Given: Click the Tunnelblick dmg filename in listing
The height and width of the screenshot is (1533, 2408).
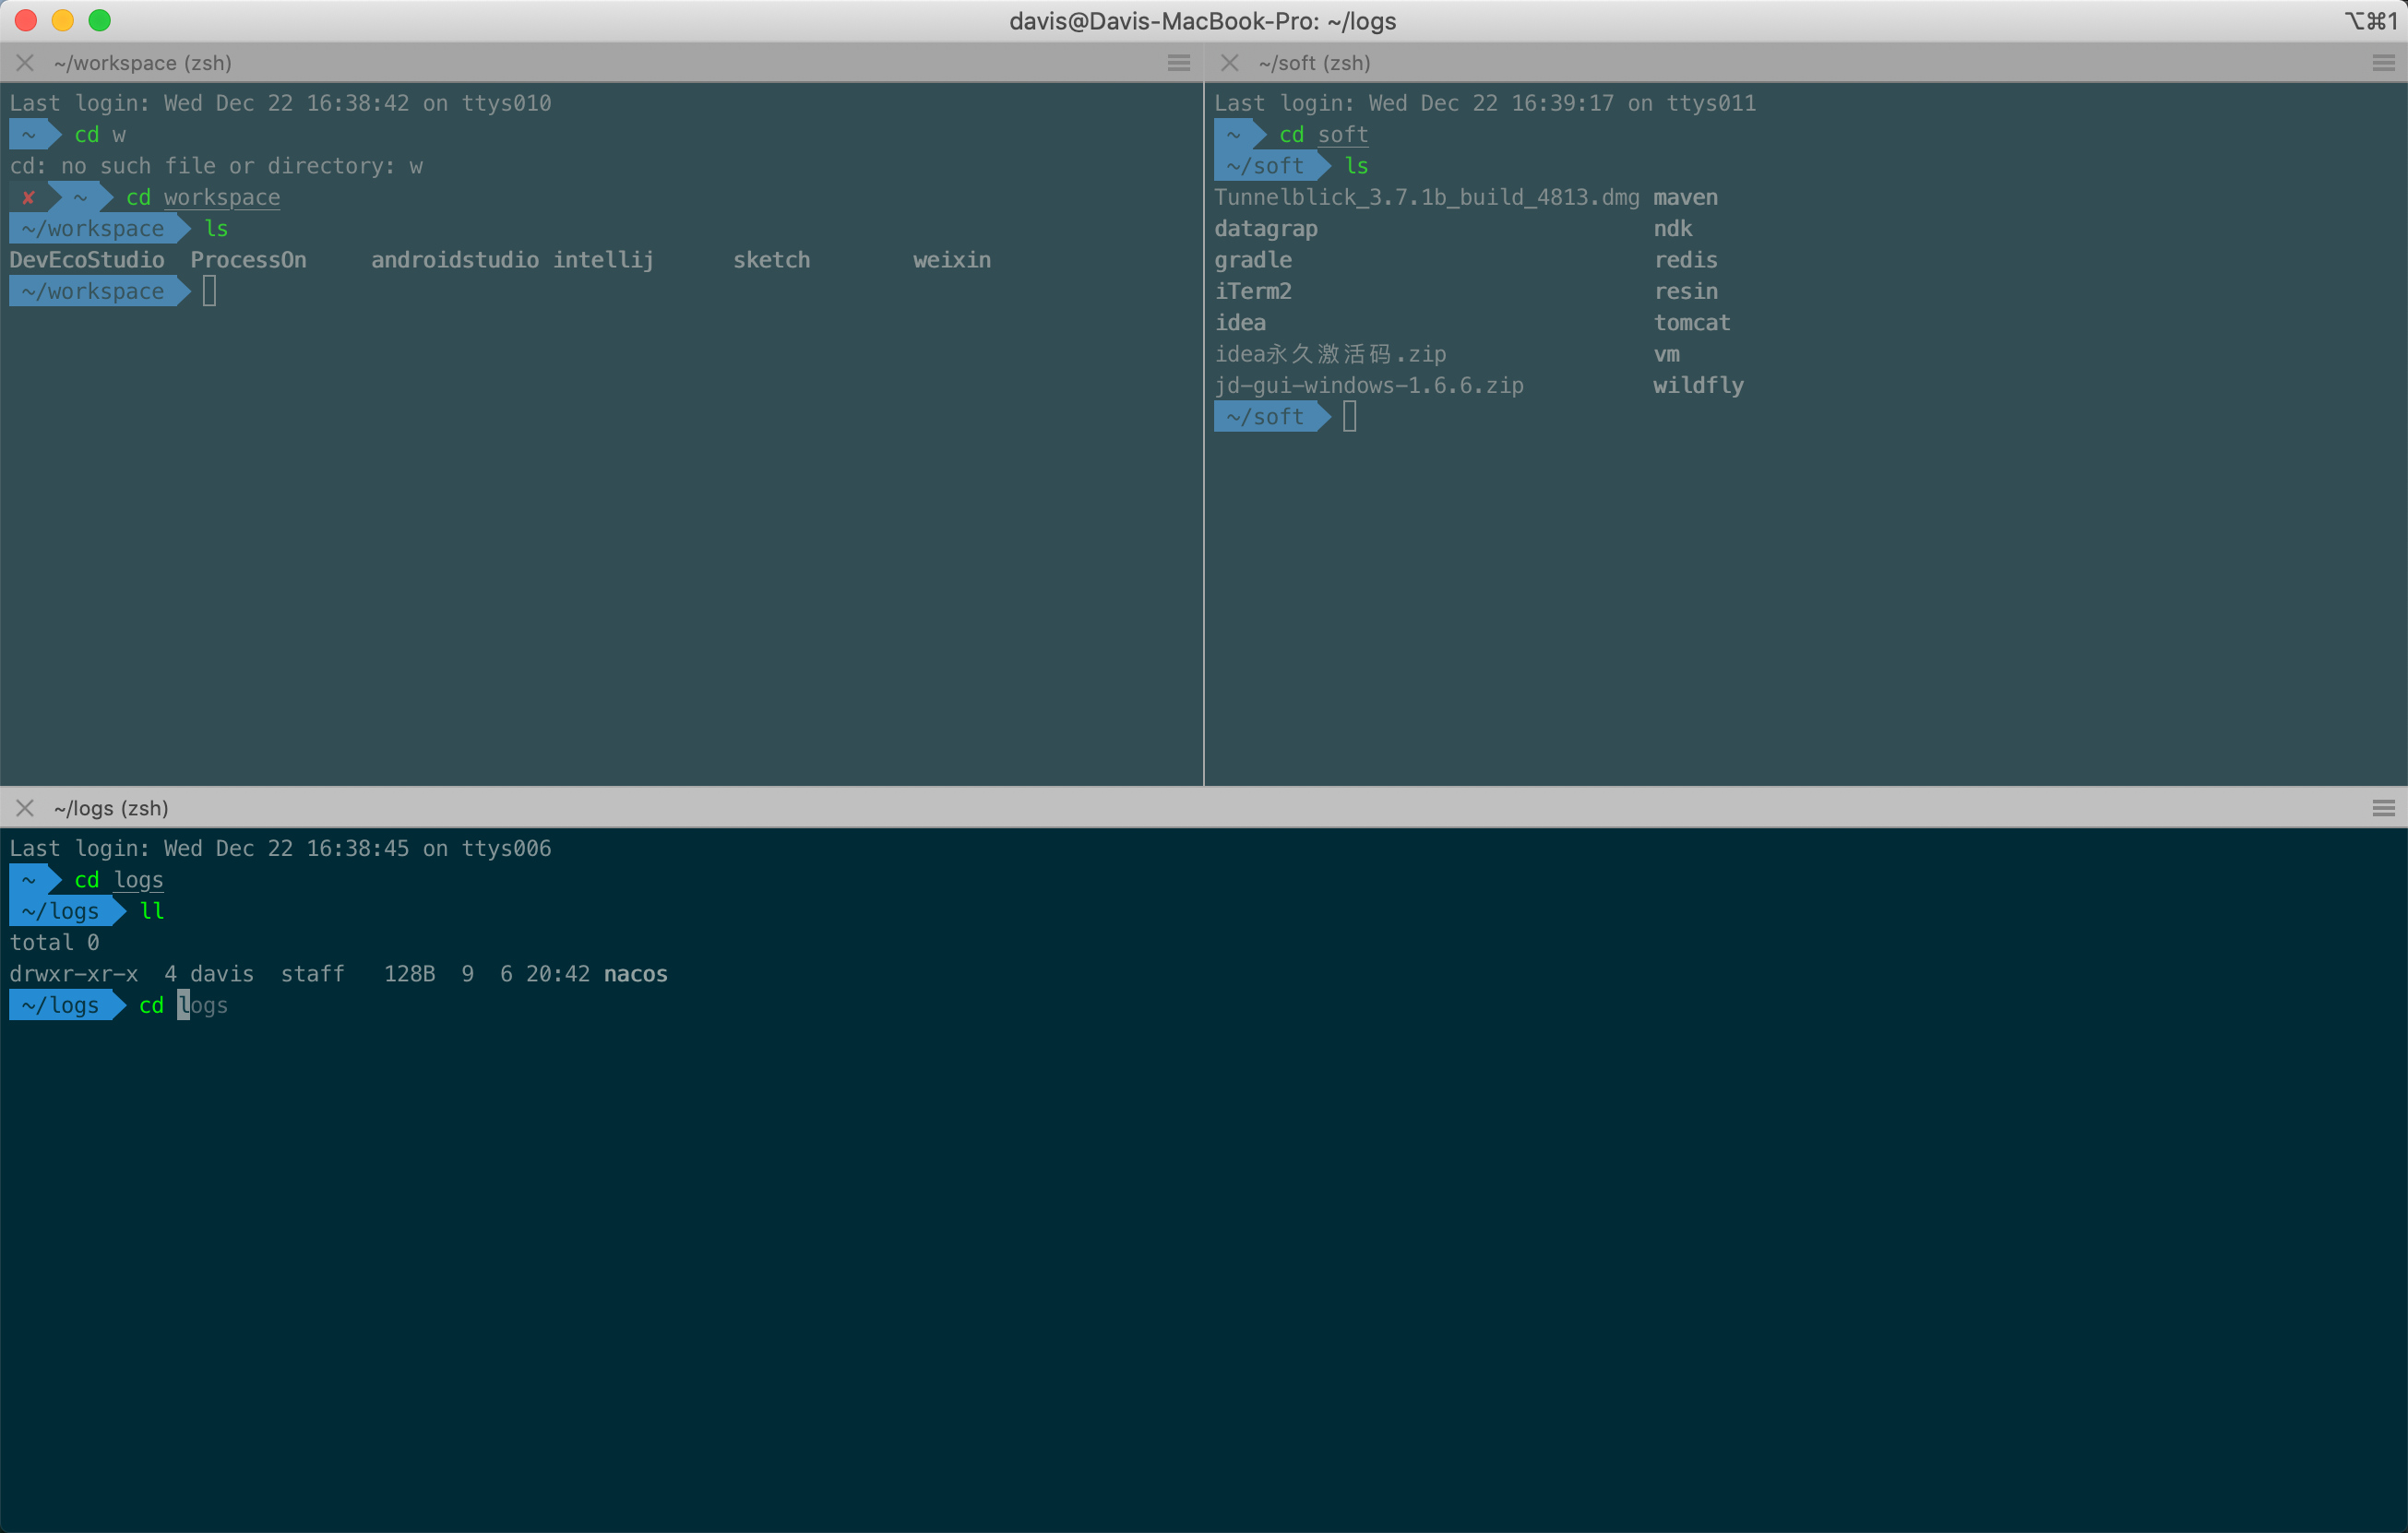Looking at the screenshot, I should tap(1426, 197).
